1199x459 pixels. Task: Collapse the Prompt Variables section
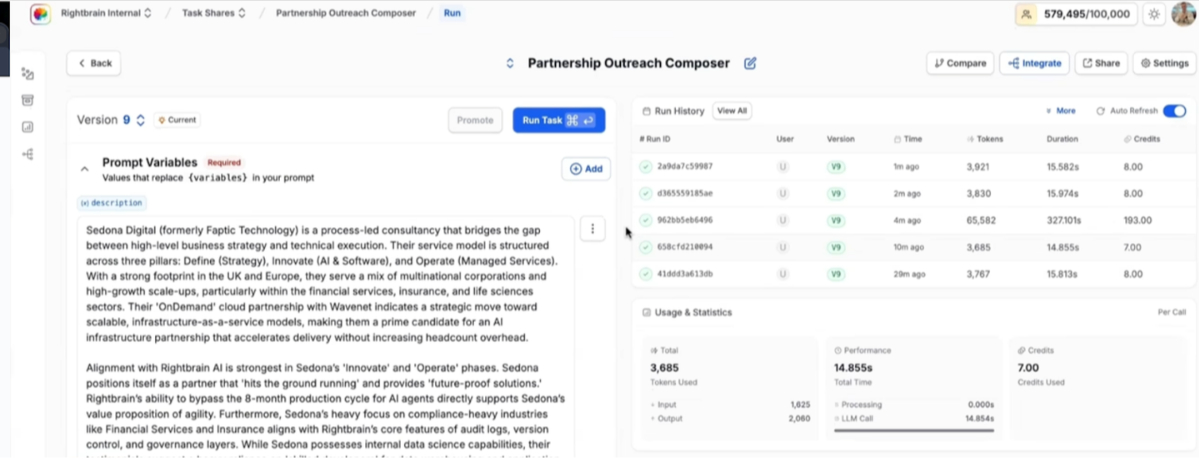pyautogui.click(x=84, y=169)
